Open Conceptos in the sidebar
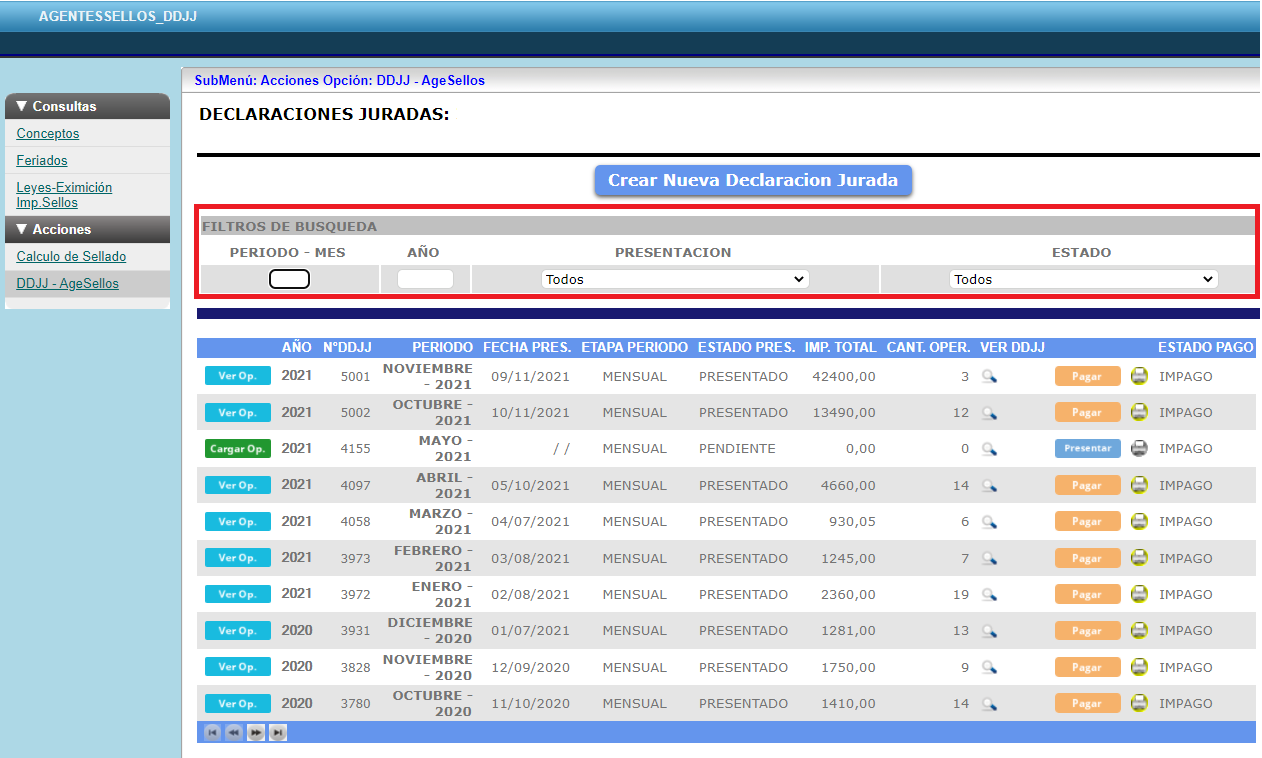 pyautogui.click(x=48, y=133)
